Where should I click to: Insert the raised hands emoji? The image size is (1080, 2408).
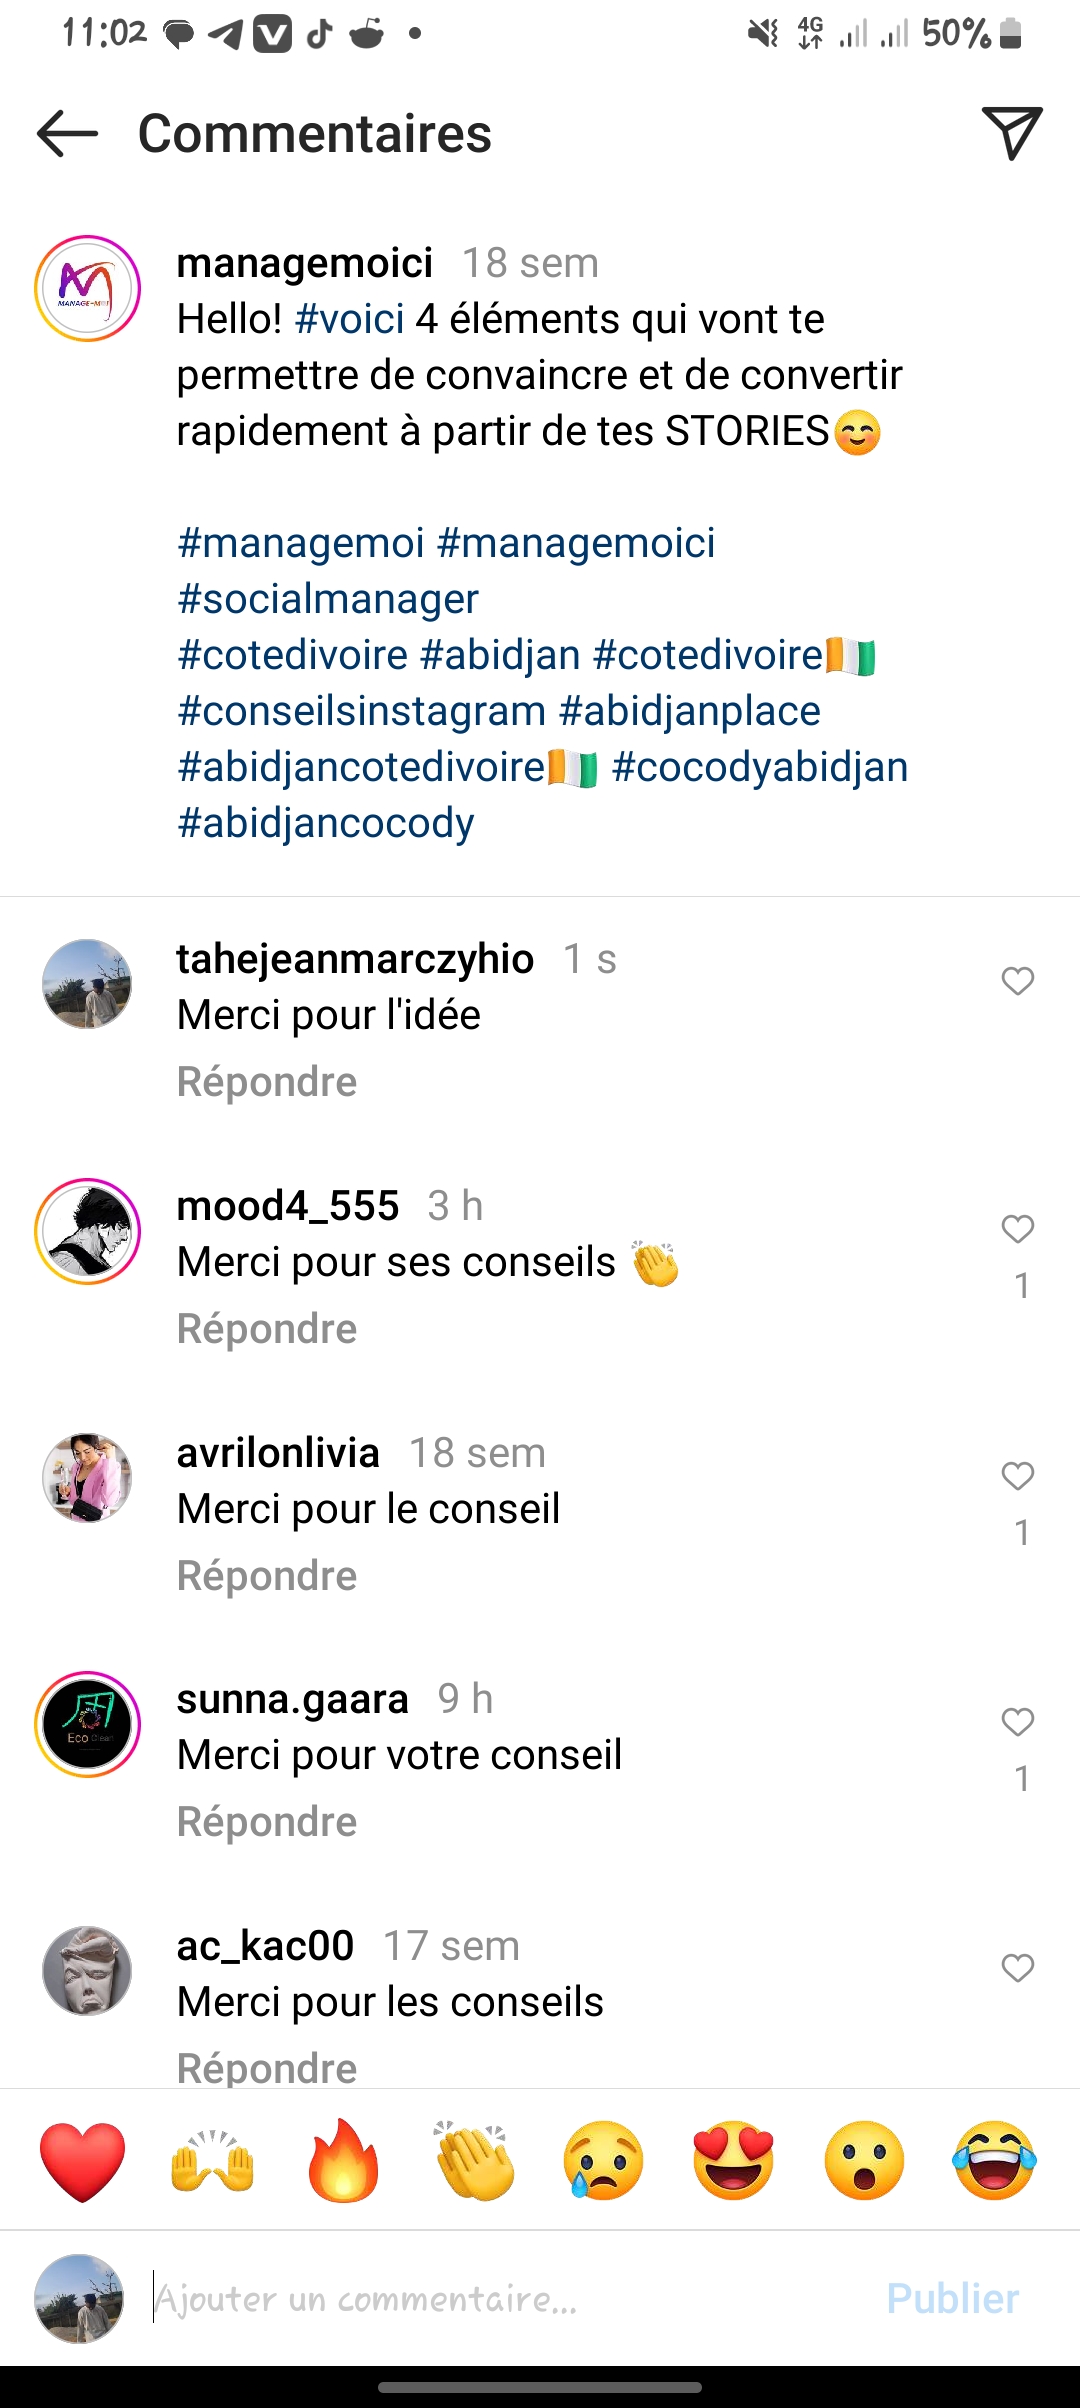(x=213, y=2160)
